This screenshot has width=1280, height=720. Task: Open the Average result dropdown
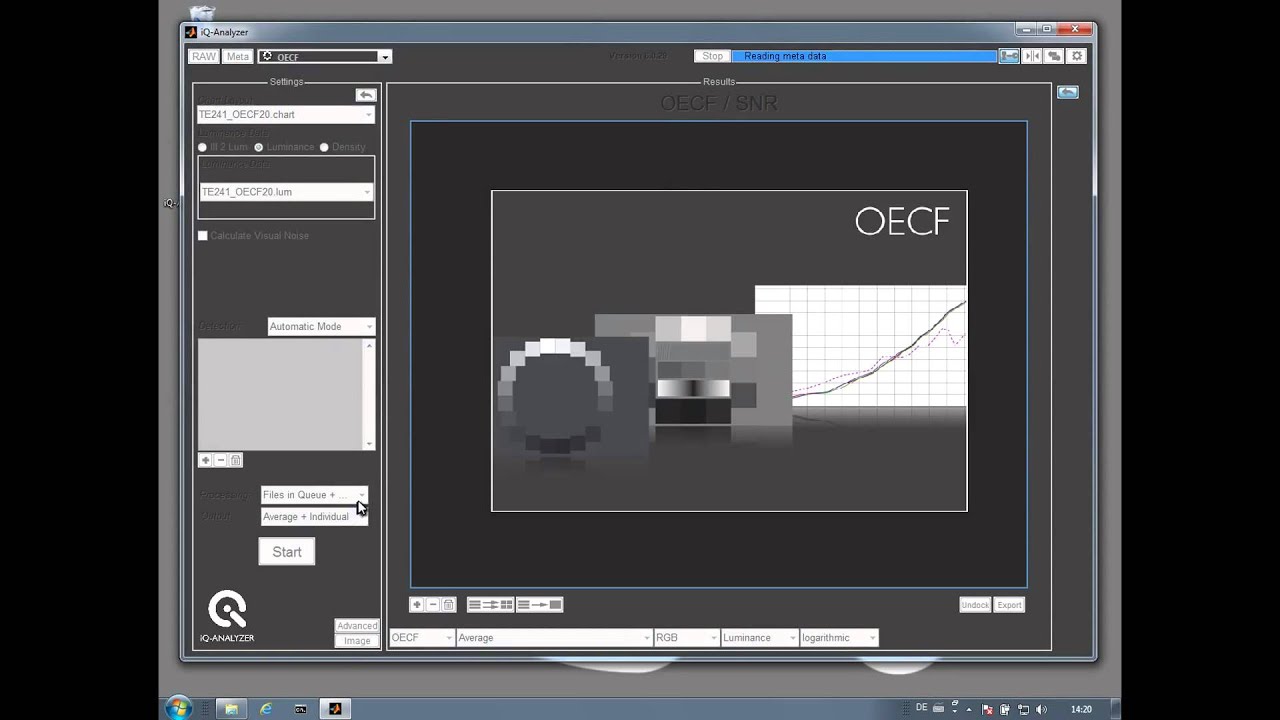(554, 638)
